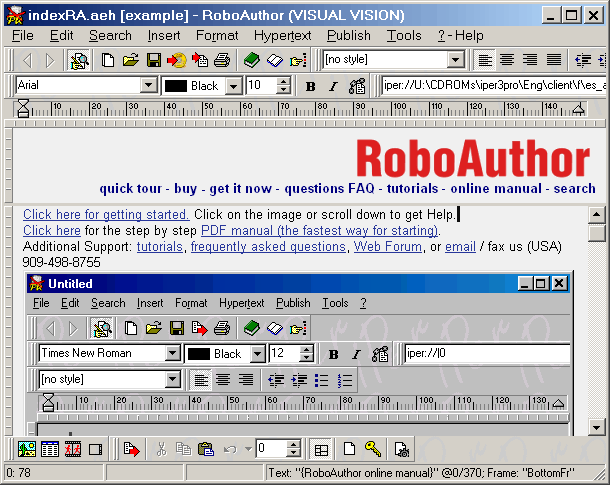Click the Print icon in main toolbar
Image resolution: width=610 pixels, height=485 pixels.
click(222, 60)
